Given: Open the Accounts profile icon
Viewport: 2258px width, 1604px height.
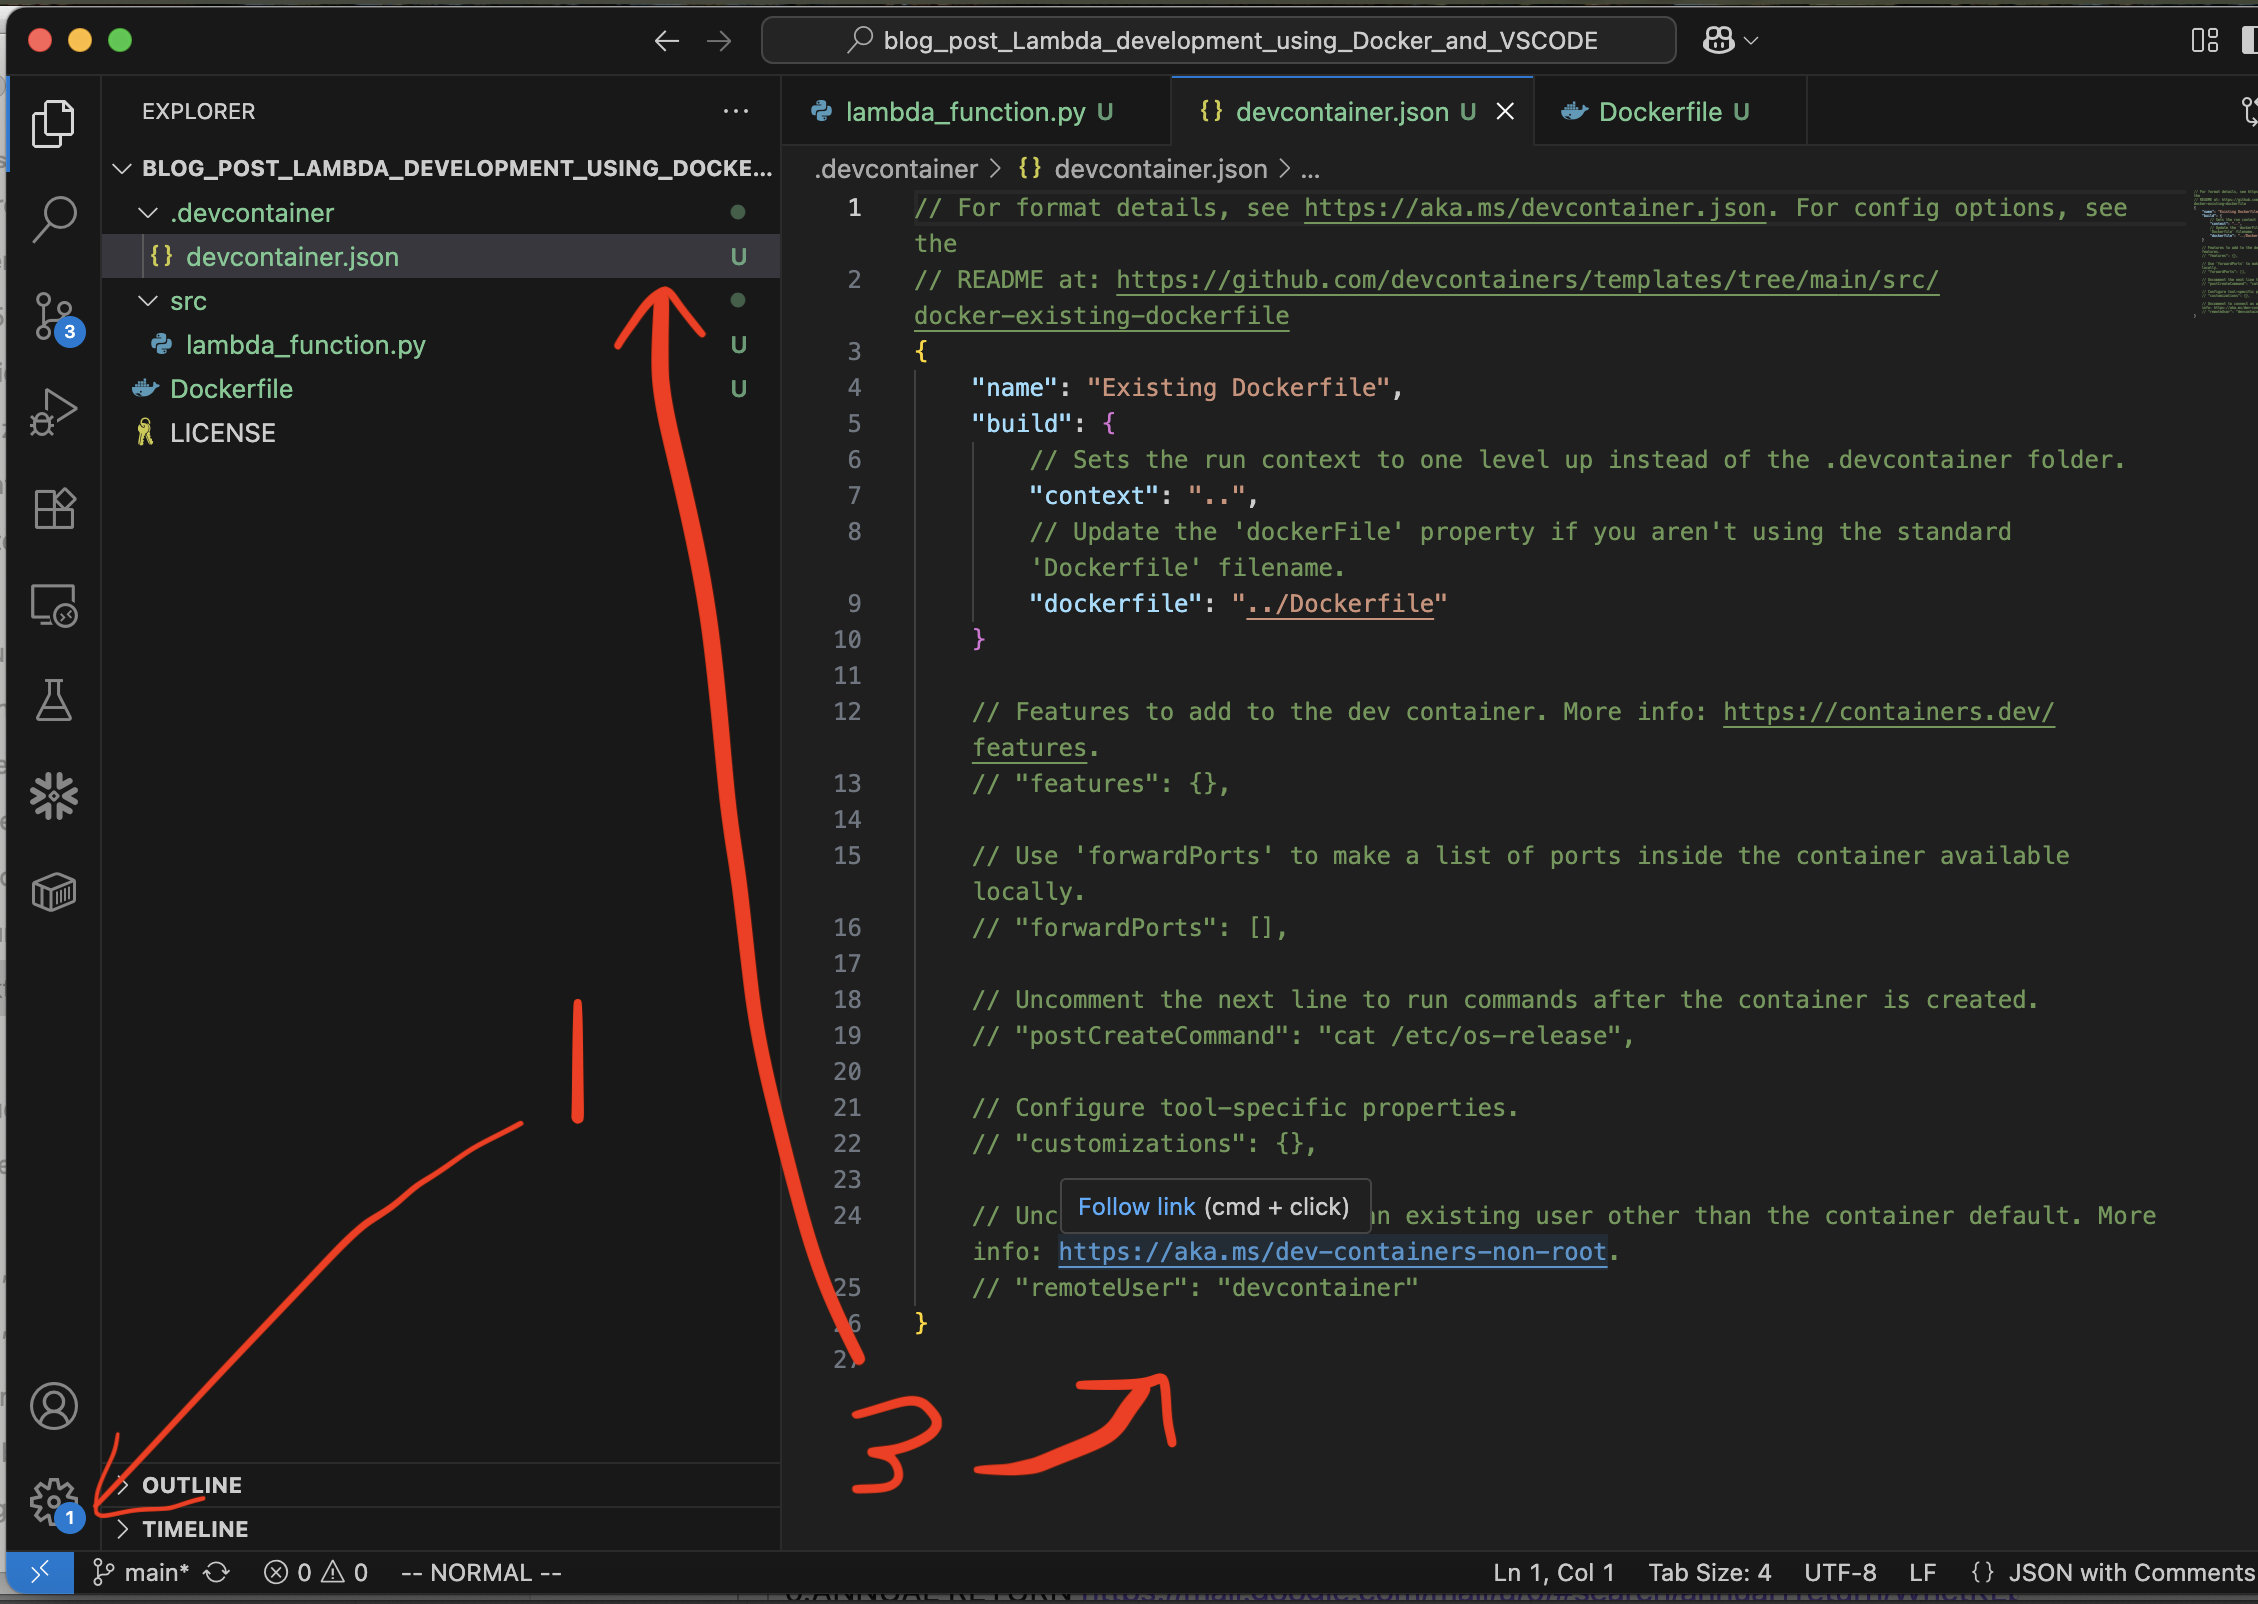Looking at the screenshot, I should point(53,1406).
